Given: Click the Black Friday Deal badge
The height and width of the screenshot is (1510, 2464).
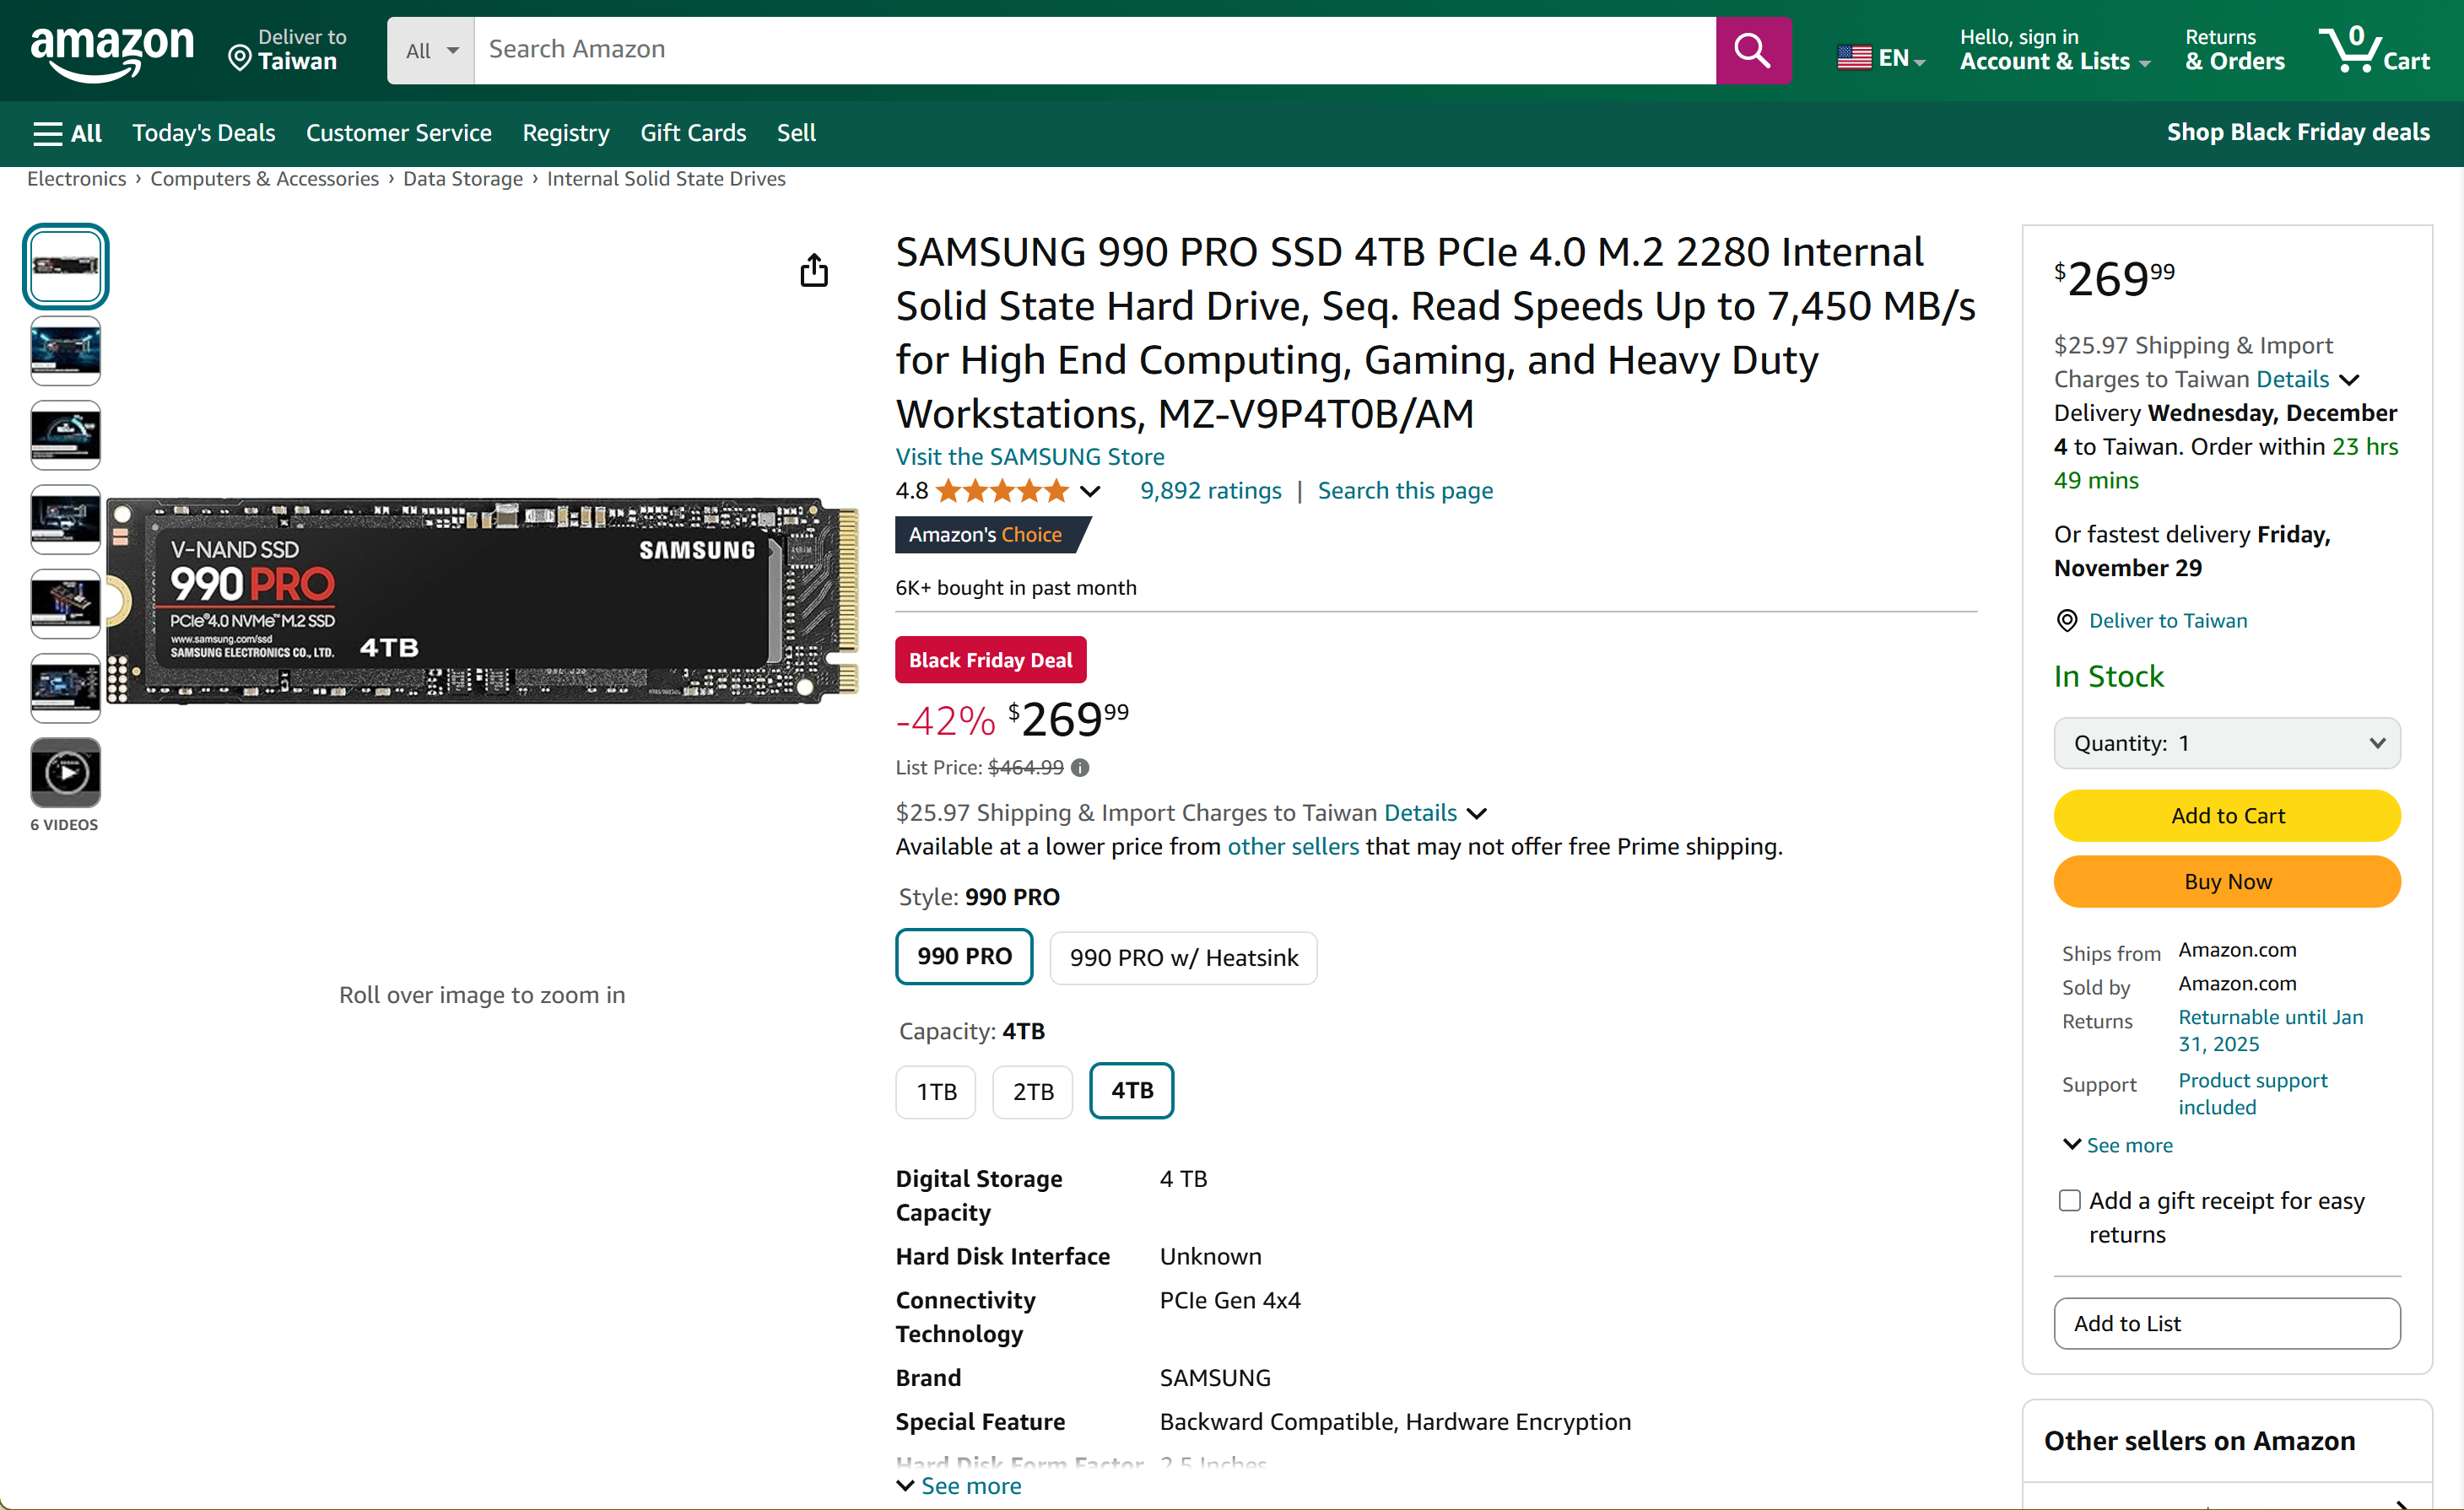Looking at the screenshot, I should [990, 660].
